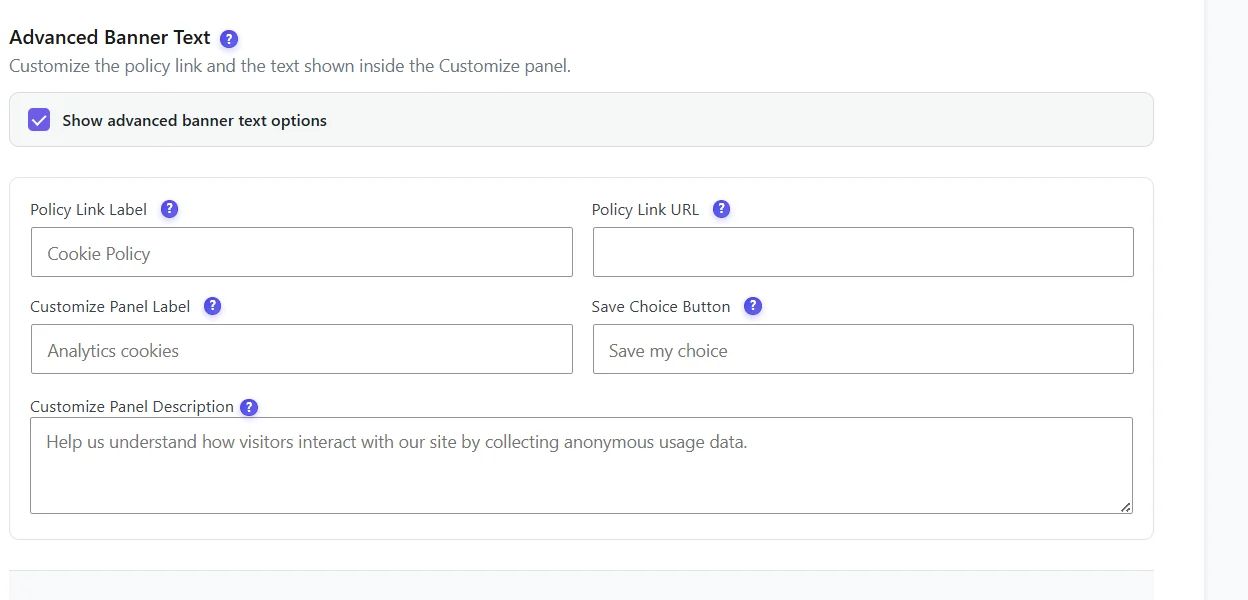Uncheck Show advanced banner text options
Image resolution: width=1248 pixels, height=600 pixels.
(39, 120)
